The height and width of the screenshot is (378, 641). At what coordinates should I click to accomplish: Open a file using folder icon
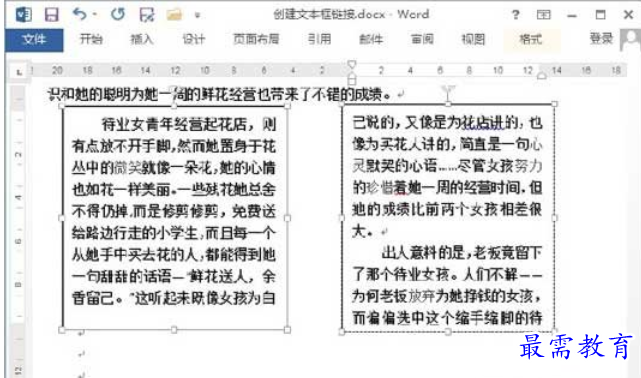174,15
